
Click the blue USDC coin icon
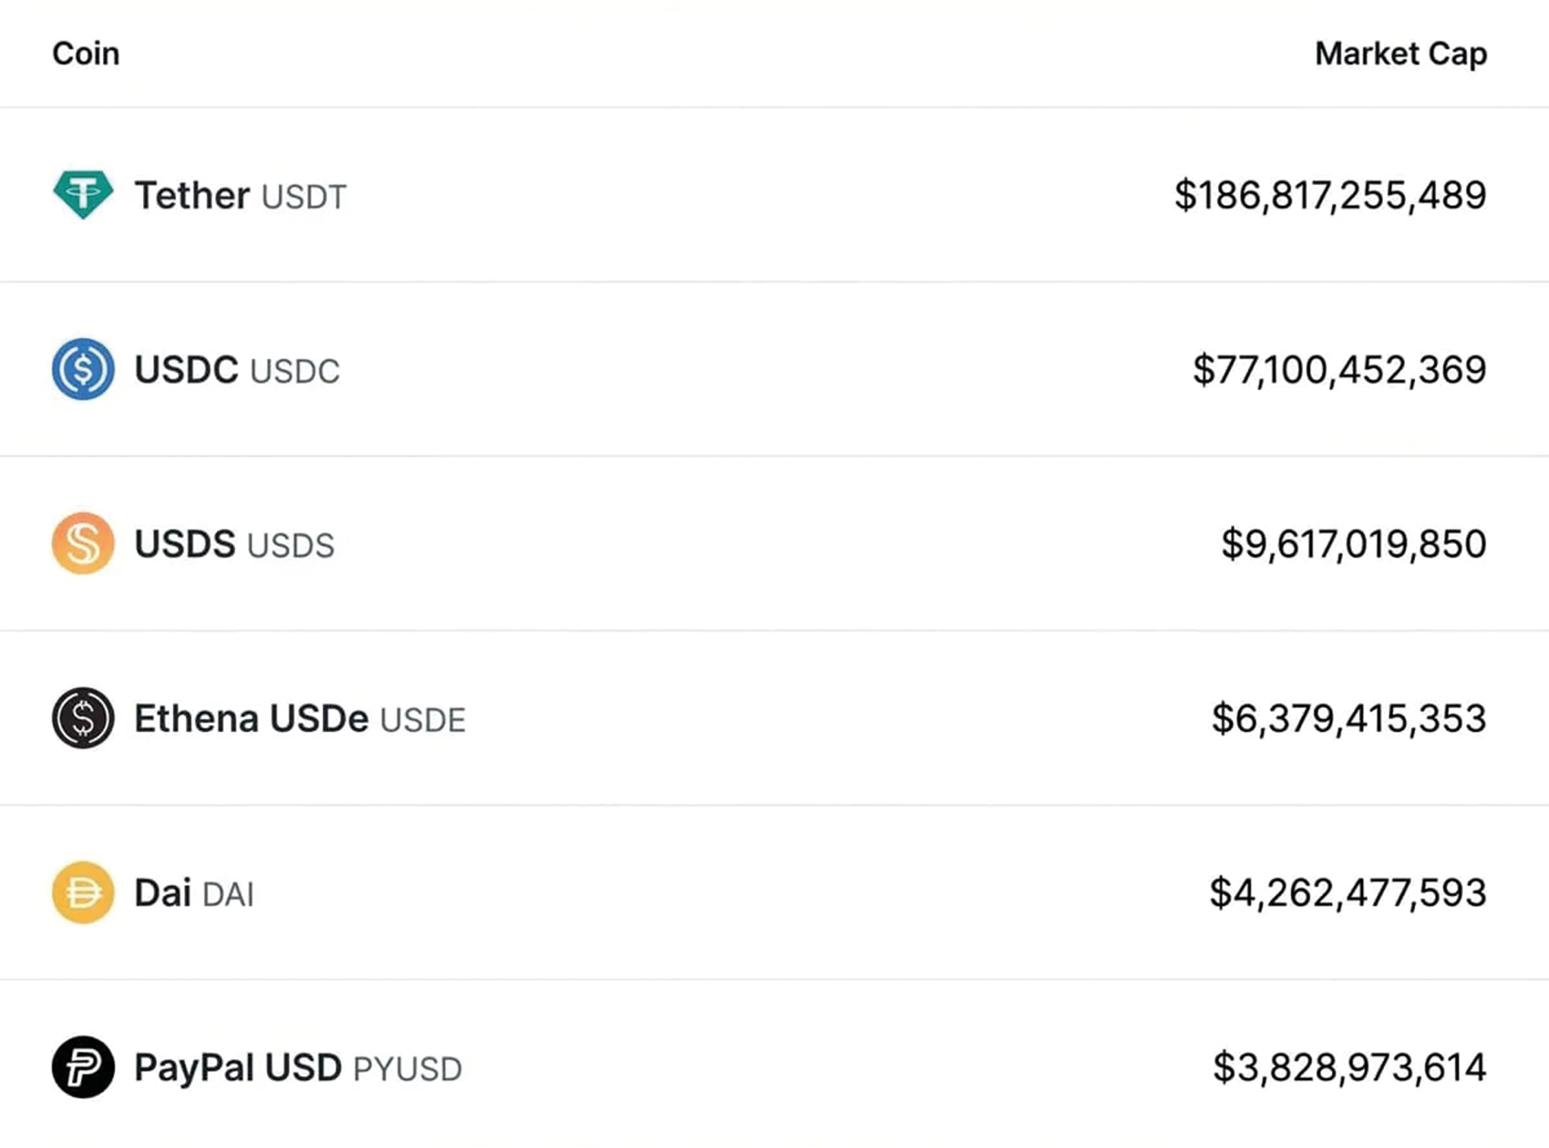(83, 369)
